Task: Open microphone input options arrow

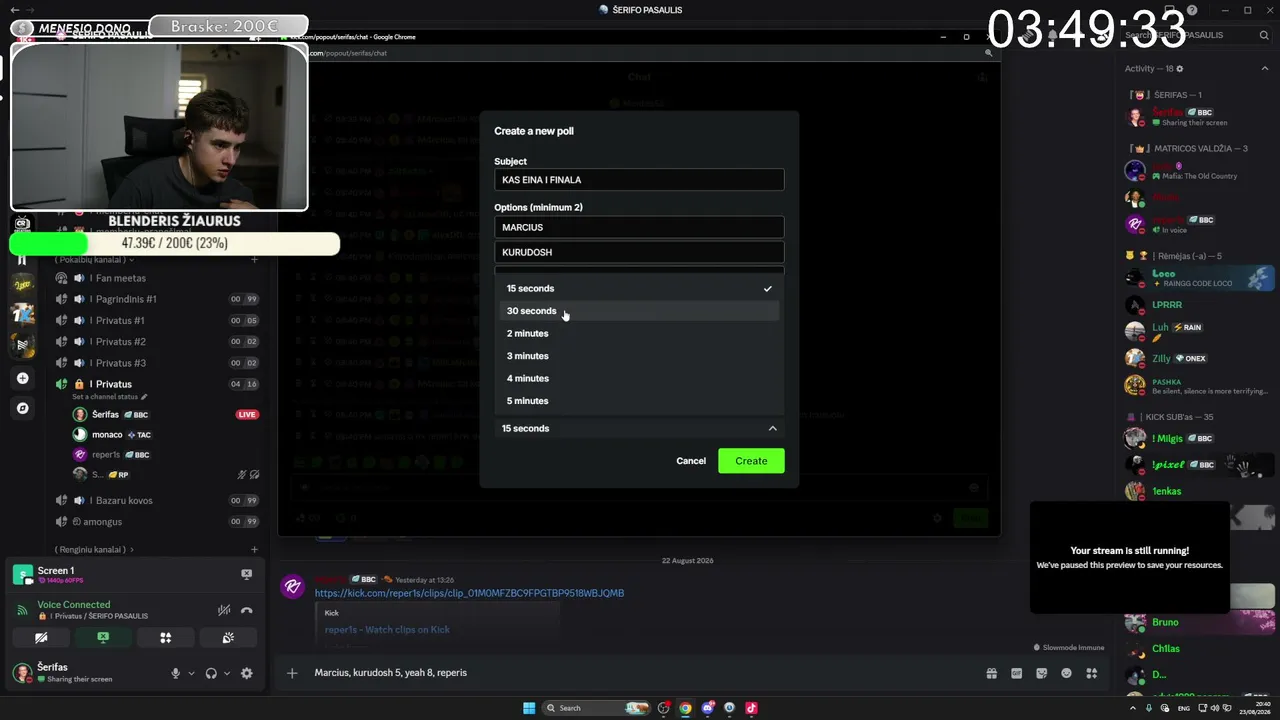Action: [x=191, y=673]
